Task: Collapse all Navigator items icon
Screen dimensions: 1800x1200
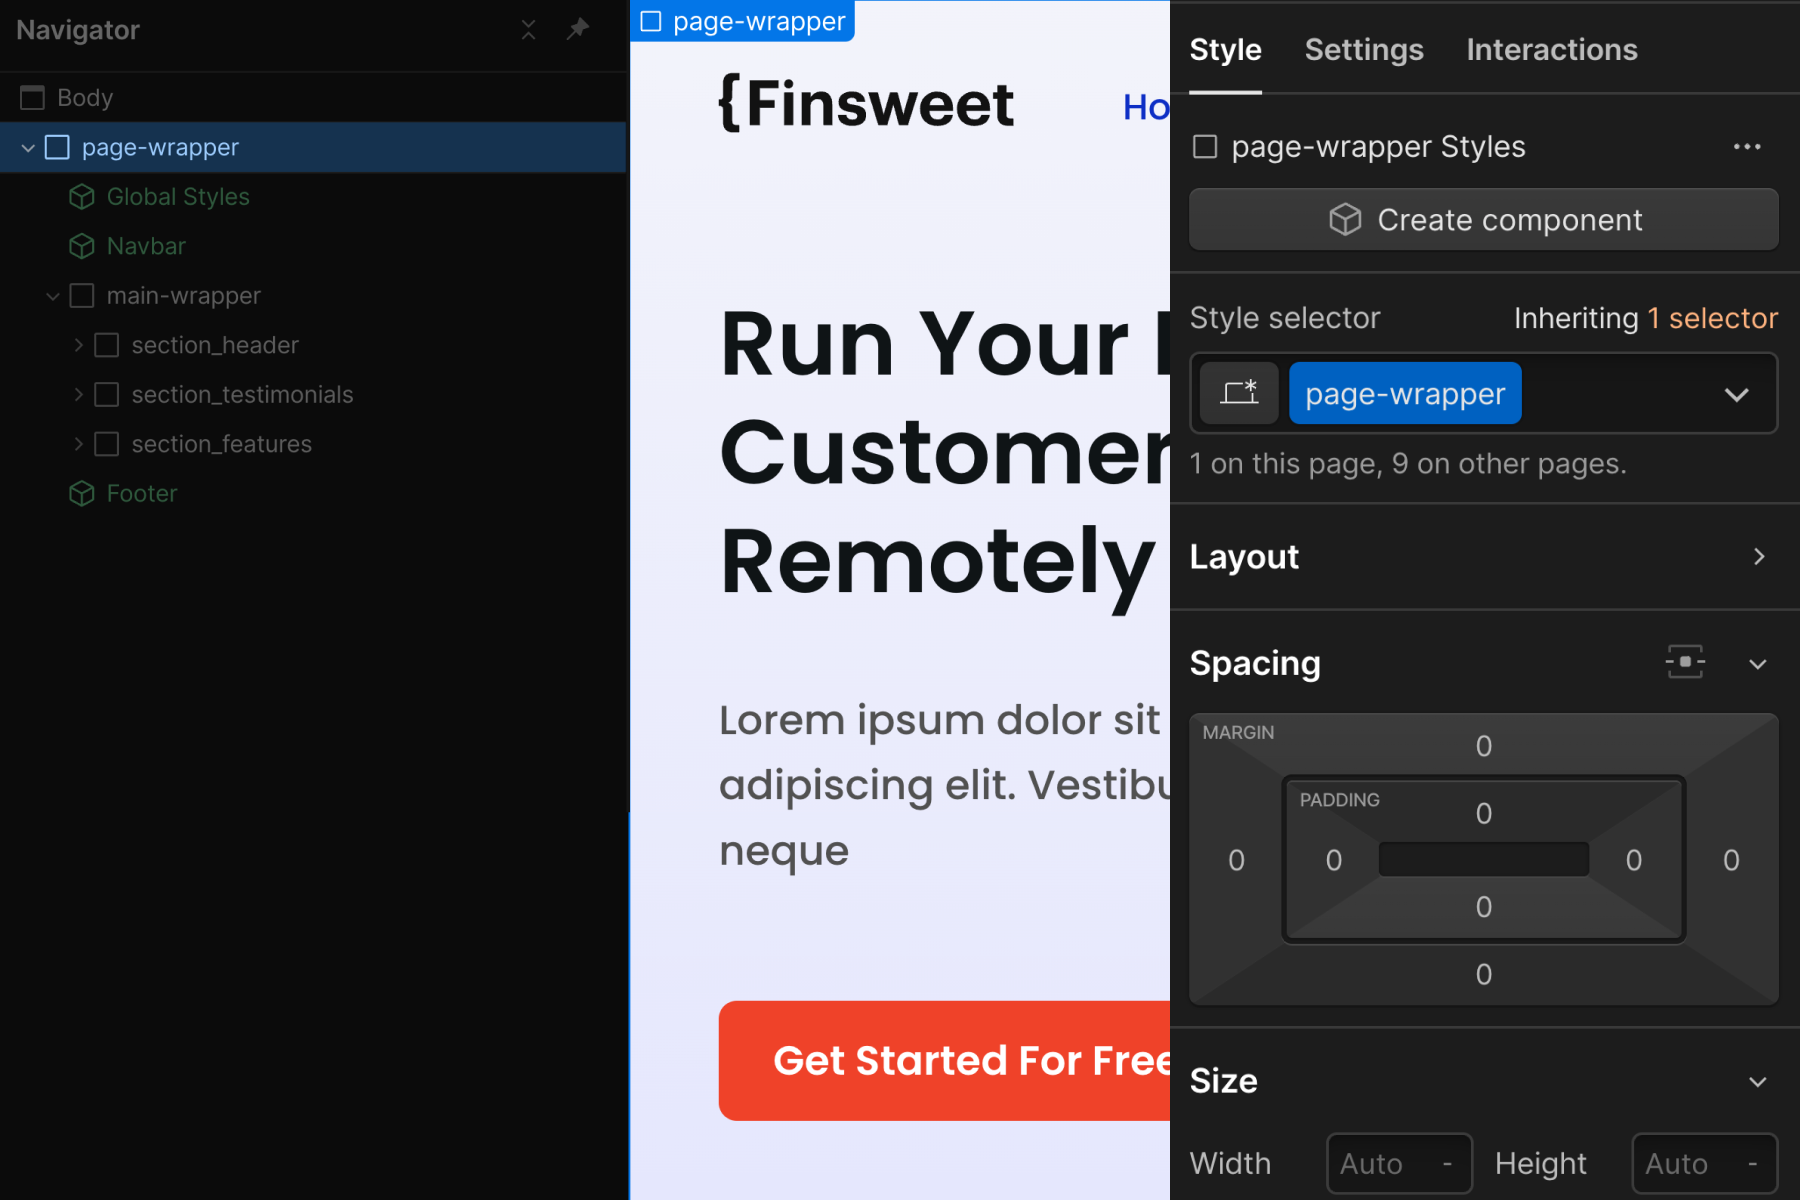Action: (528, 30)
